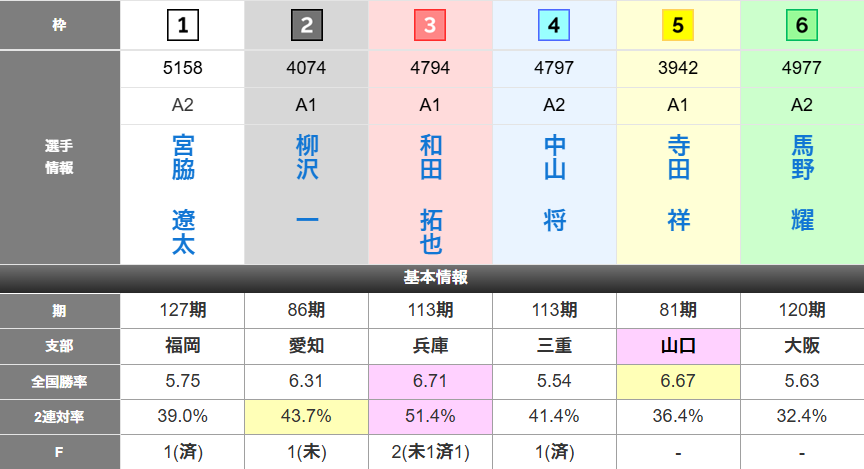
Task: Click the 基本情報 section header bar
Action: 432,277
